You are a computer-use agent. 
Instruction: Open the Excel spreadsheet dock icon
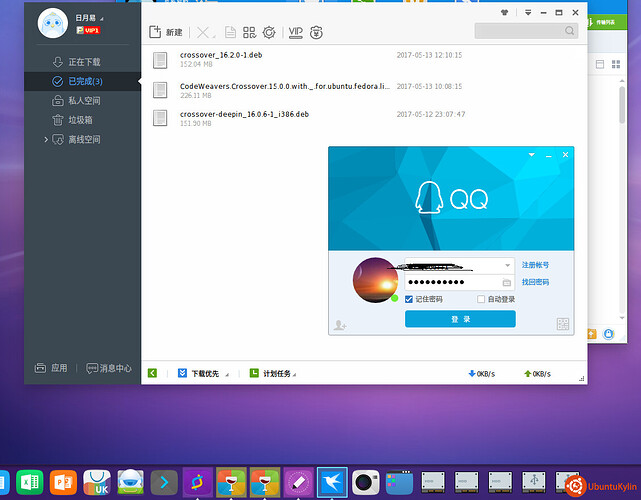point(30,483)
